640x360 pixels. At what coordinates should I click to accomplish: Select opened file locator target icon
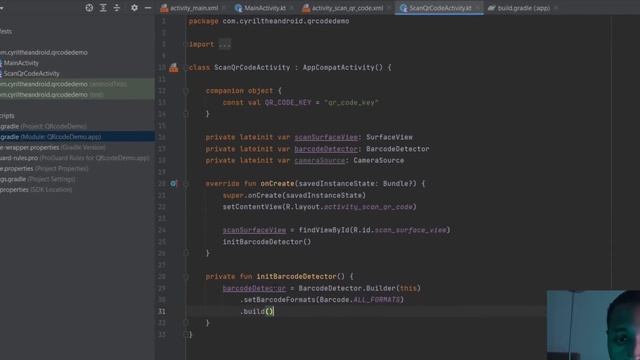point(89,8)
